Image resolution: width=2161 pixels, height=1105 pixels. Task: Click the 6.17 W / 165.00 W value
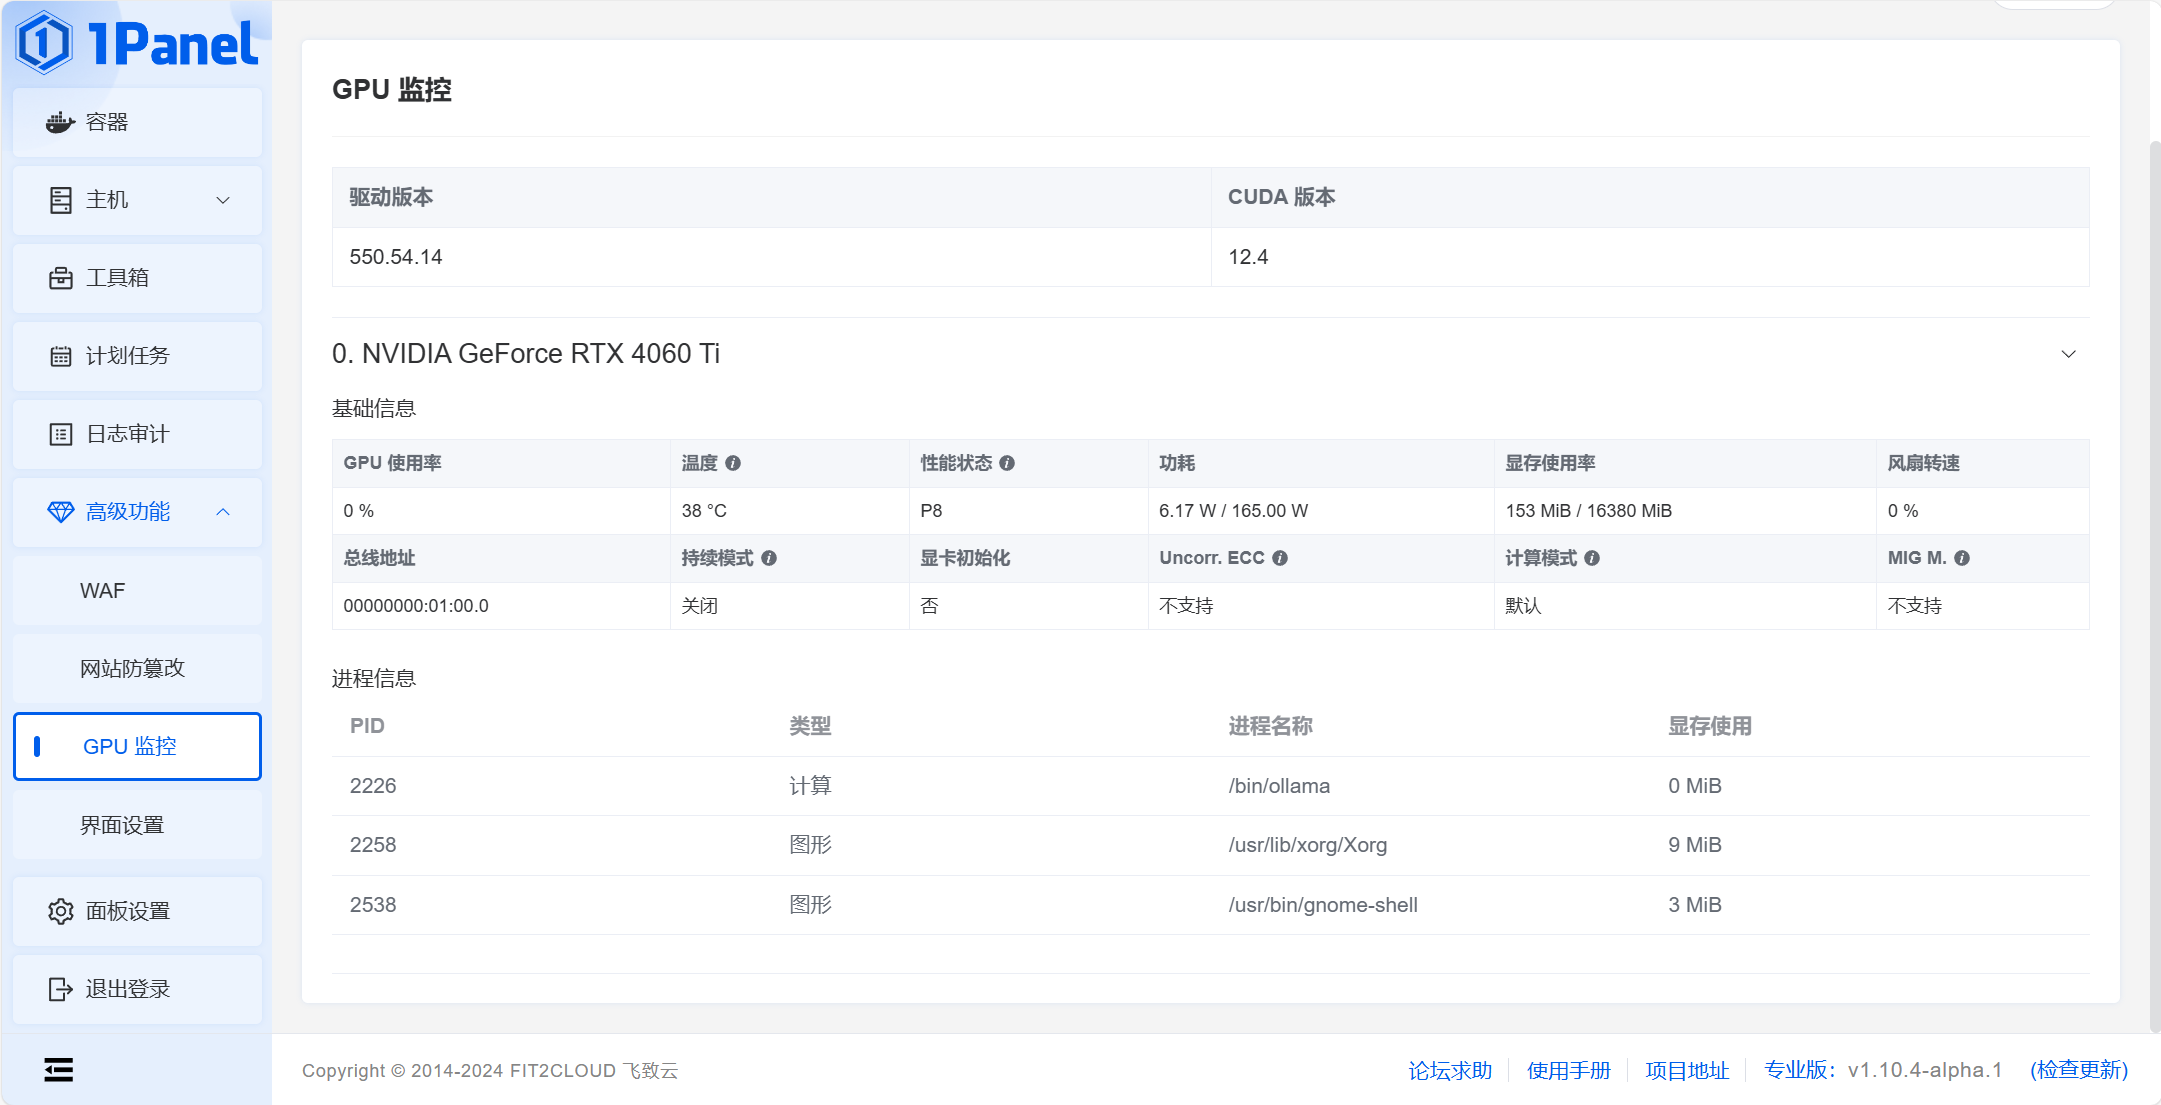pos(1233,511)
